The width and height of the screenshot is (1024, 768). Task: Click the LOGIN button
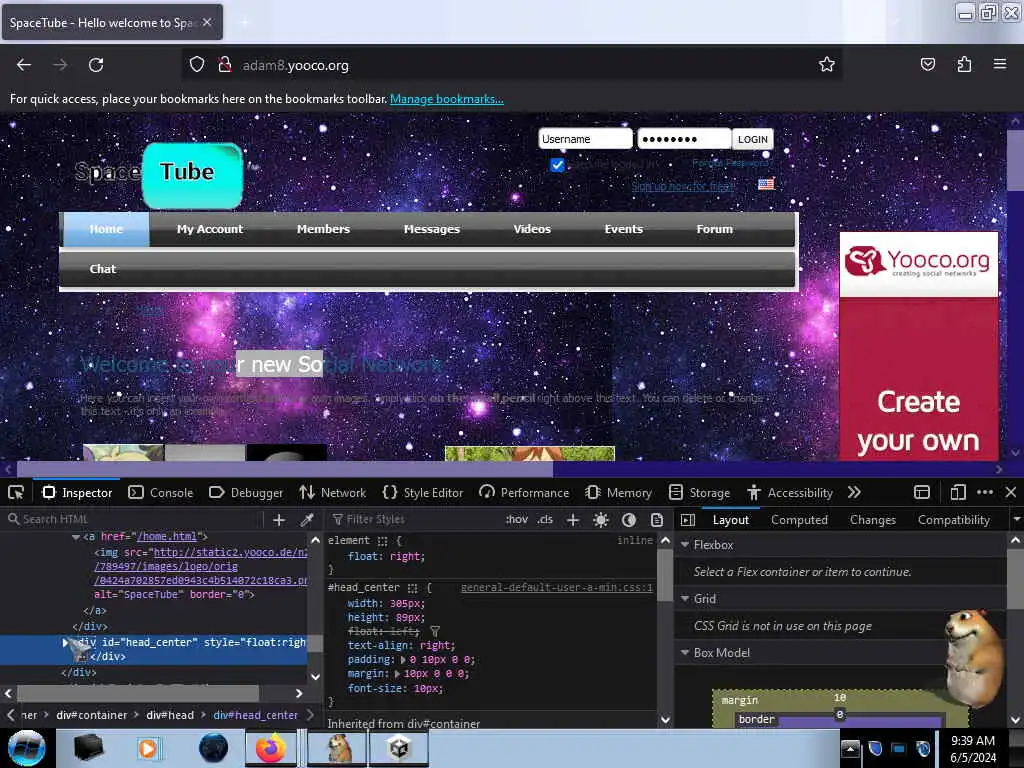[752, 139]
